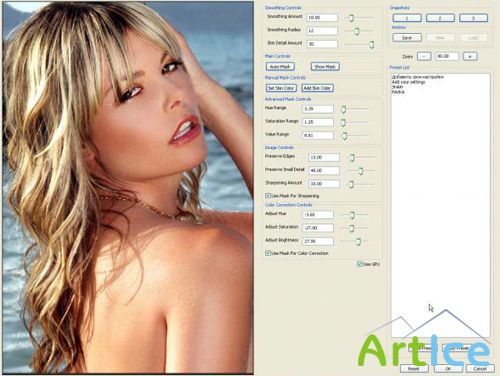Select the third preset list entry
This screenshot has height=376, width=500.
click(x=397, y=87)
